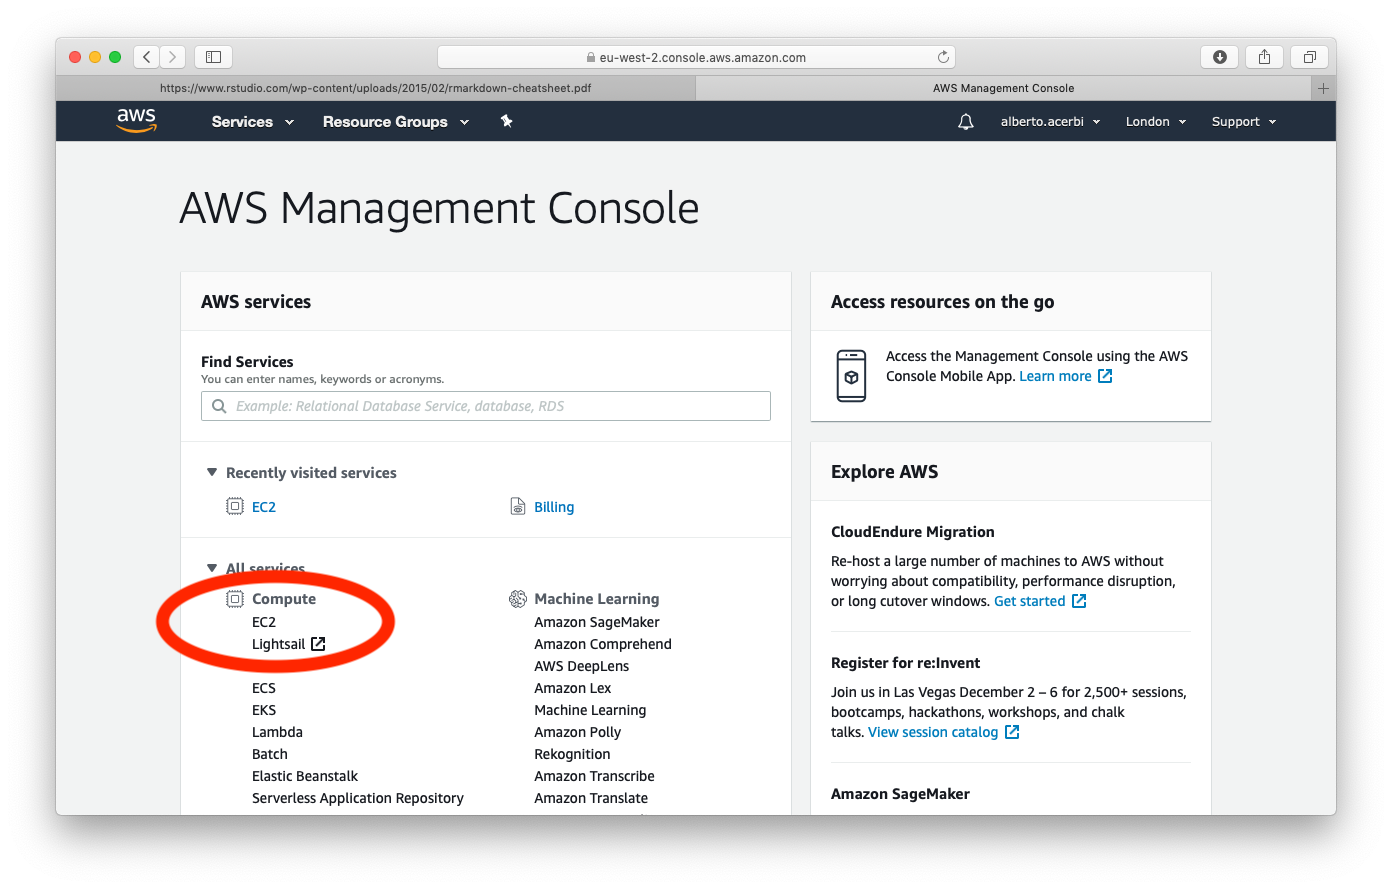Click the pin shortcuts icon in navbar
This screenshot has height=889, width=1392.
[507, 121]
